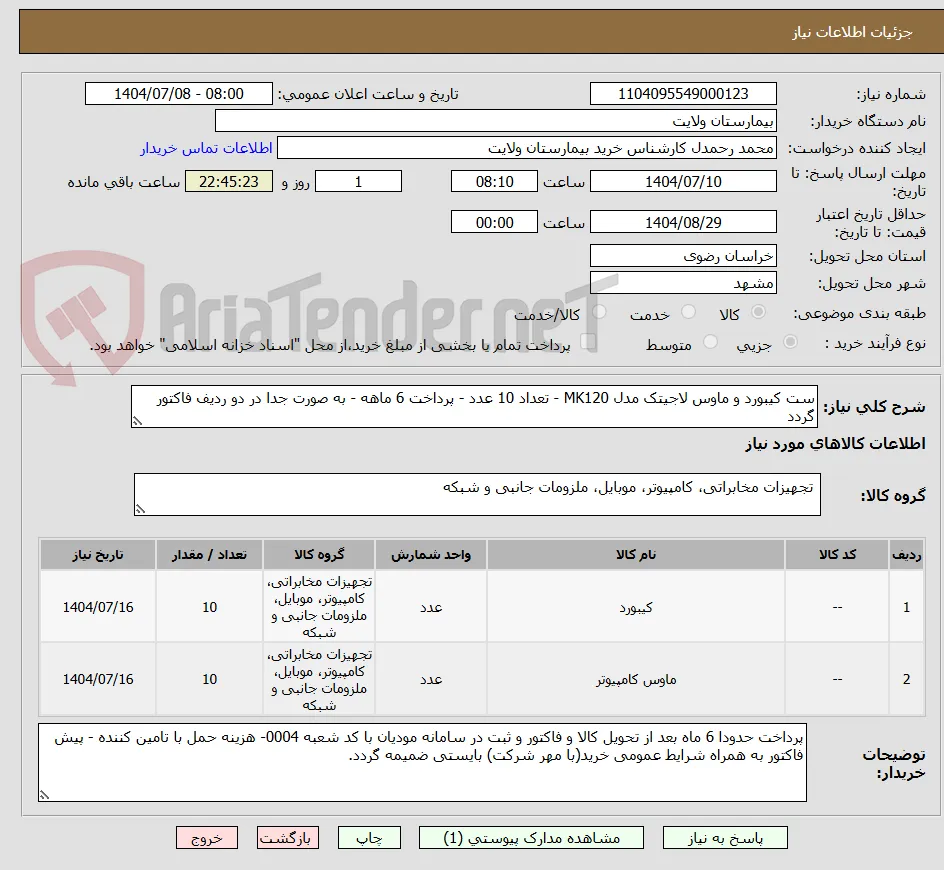
Task: Click the تاریخ نیاز column header
Action: pyautogui.click(x=98, y=555)
